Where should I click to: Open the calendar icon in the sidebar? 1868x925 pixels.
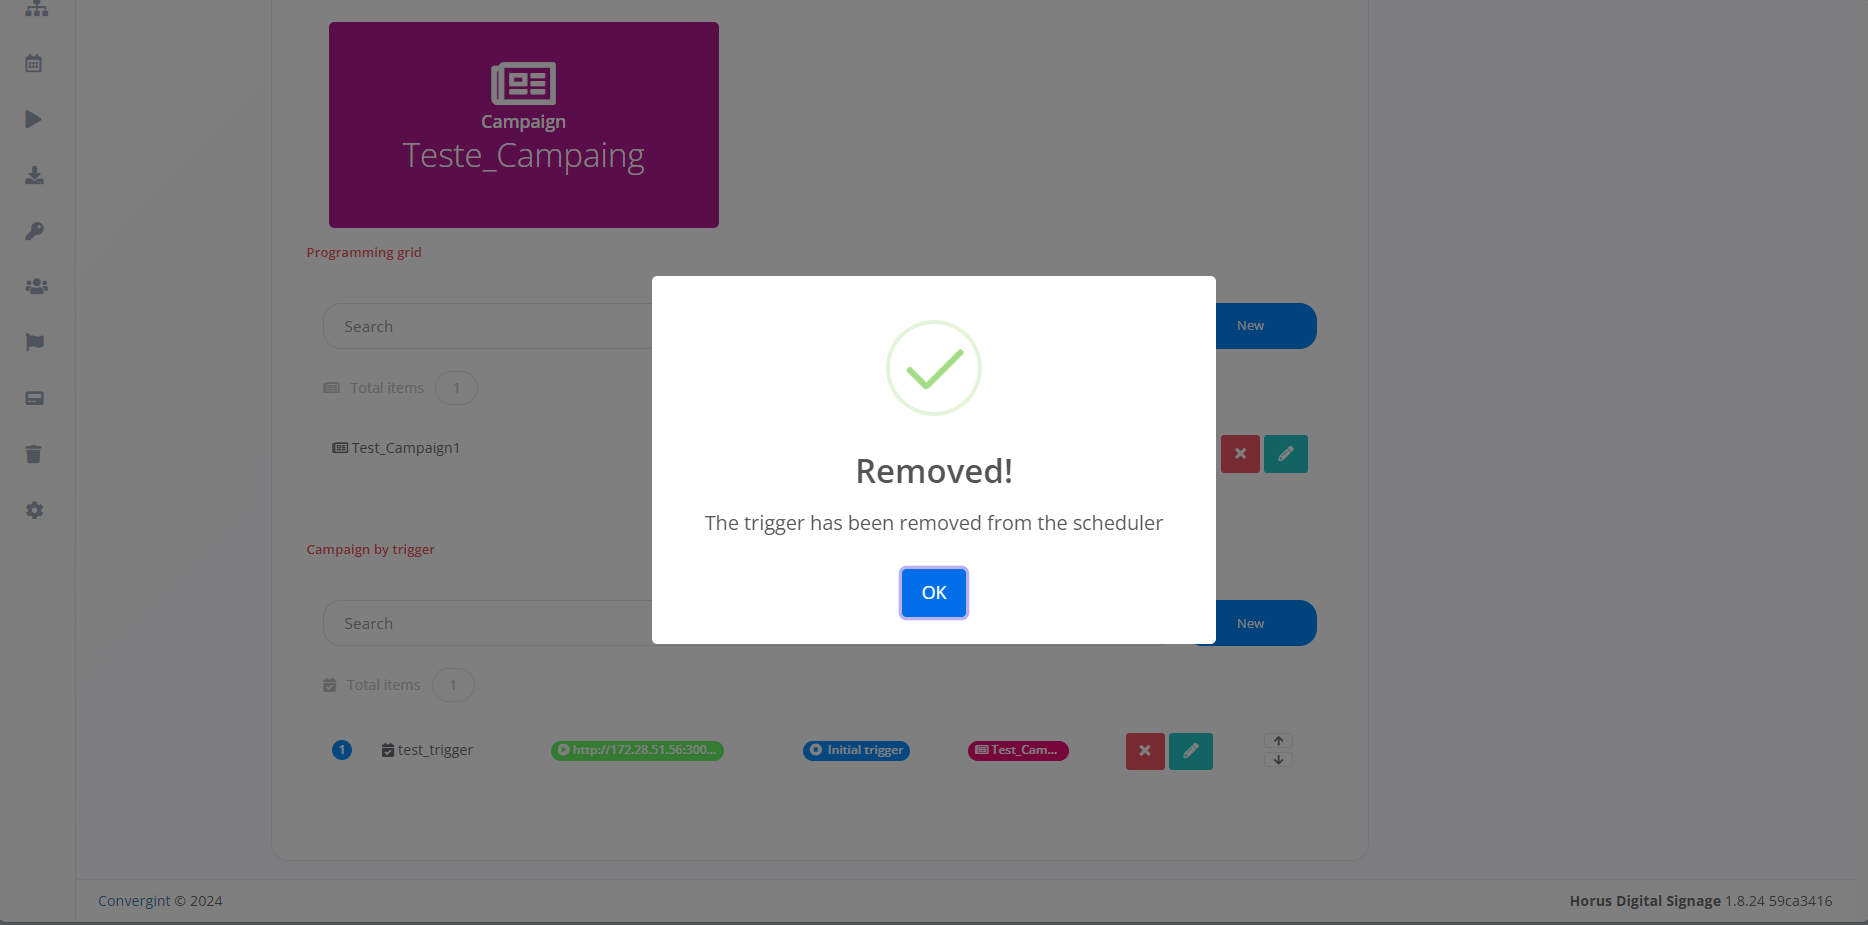[x=34, y=64]
